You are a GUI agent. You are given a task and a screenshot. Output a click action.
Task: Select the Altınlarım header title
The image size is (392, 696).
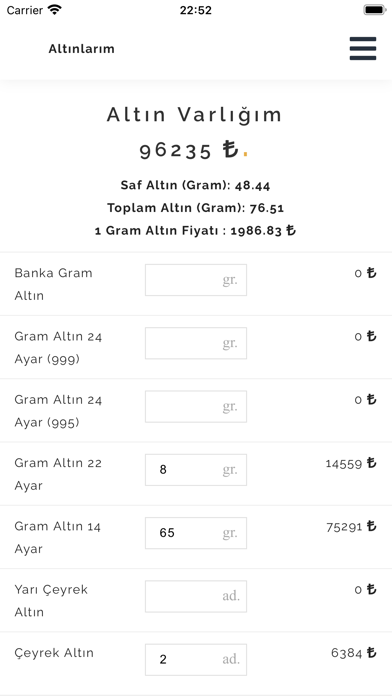(x=82, y=49)
